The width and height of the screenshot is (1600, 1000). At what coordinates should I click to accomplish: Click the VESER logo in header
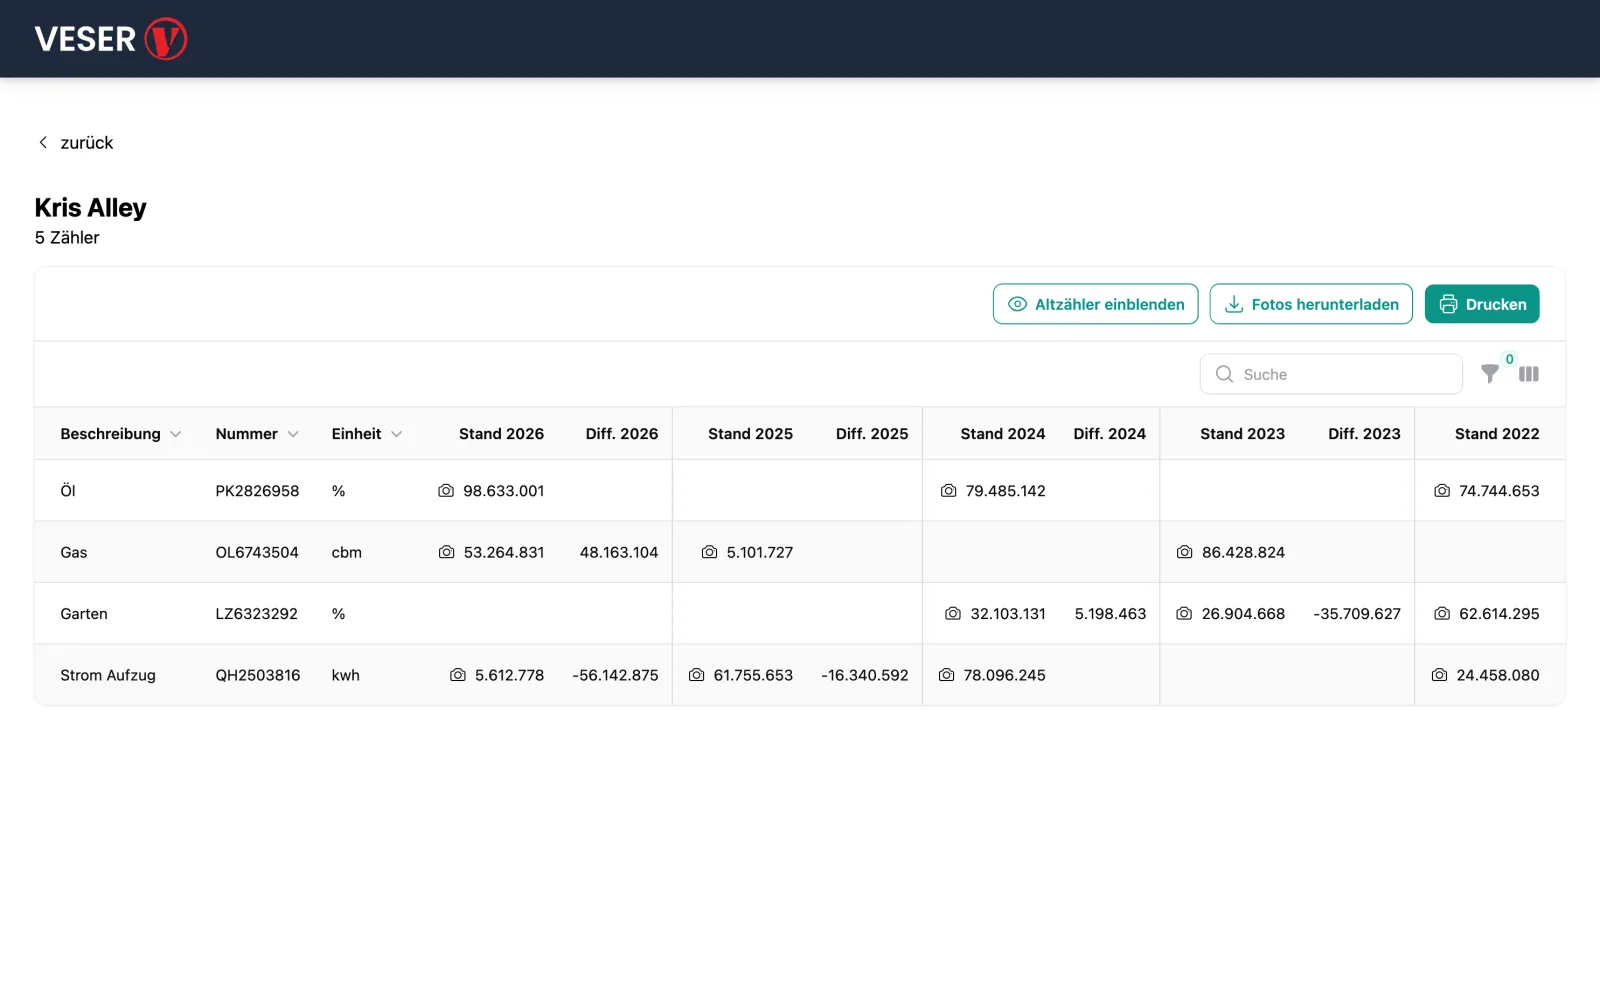coord(110,39)
